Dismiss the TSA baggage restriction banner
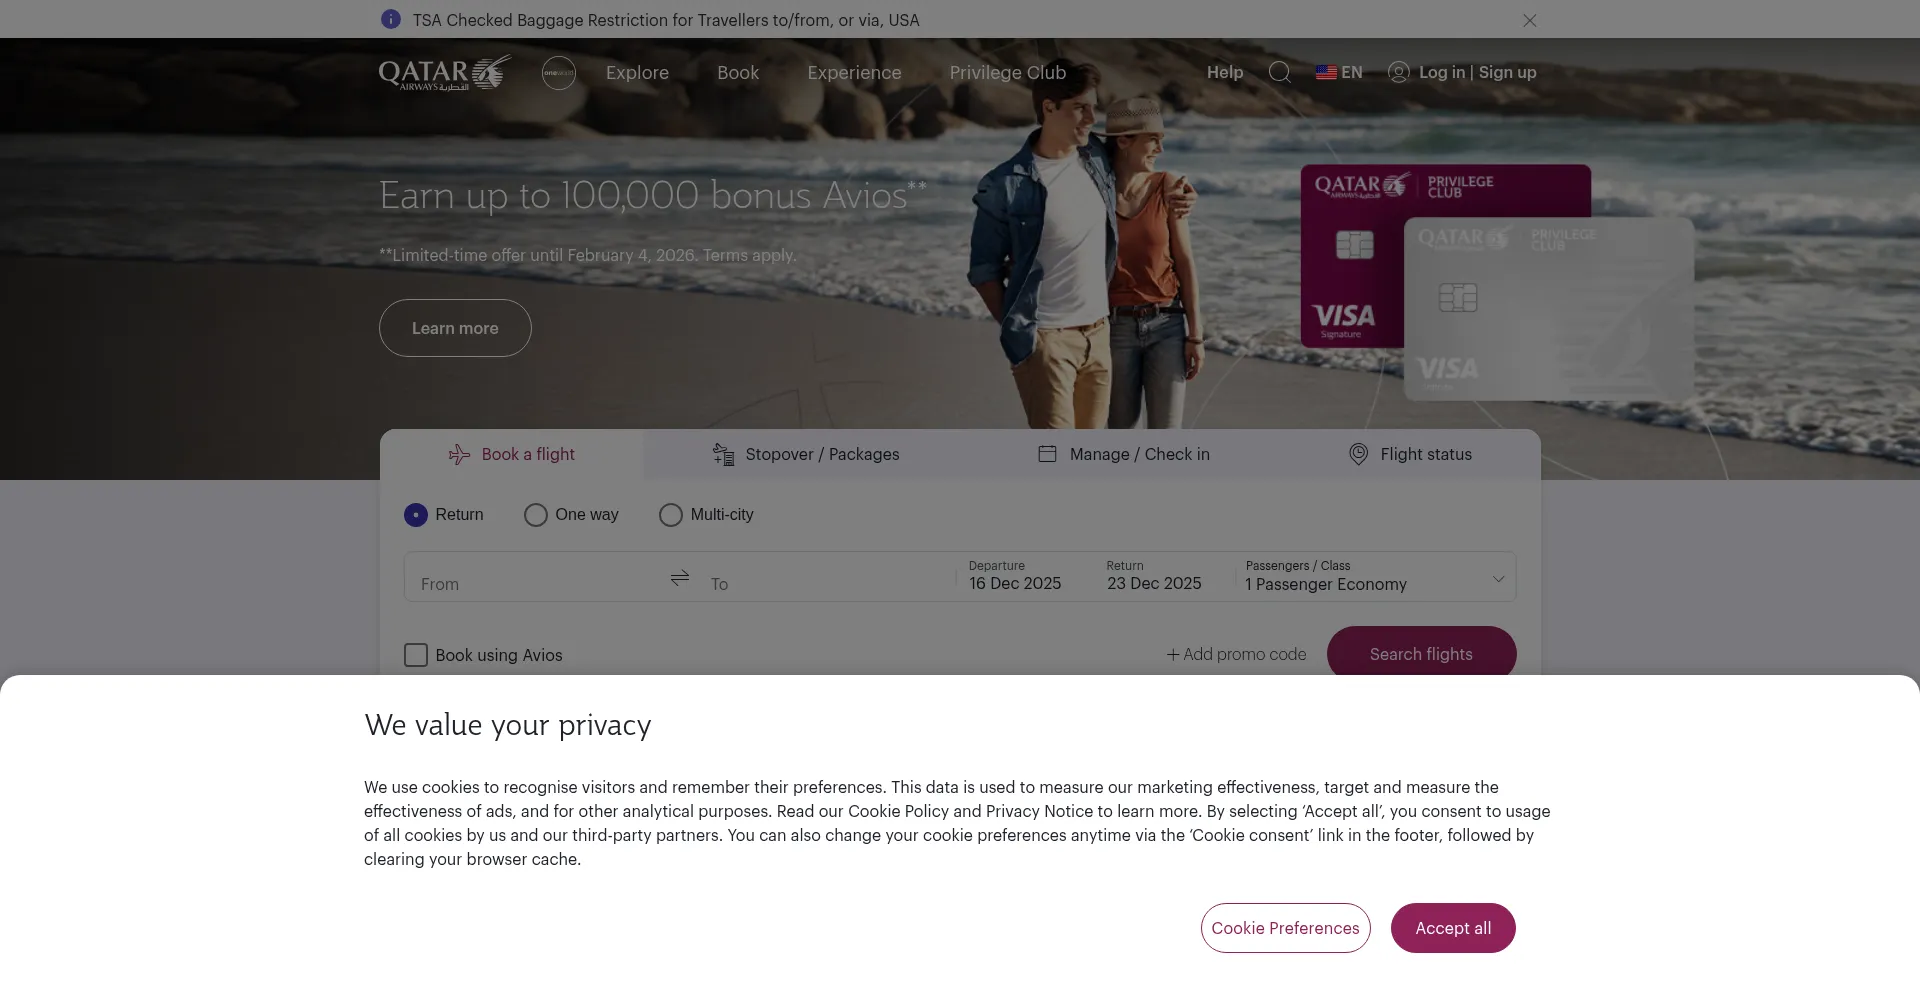 pos(1530,20)
